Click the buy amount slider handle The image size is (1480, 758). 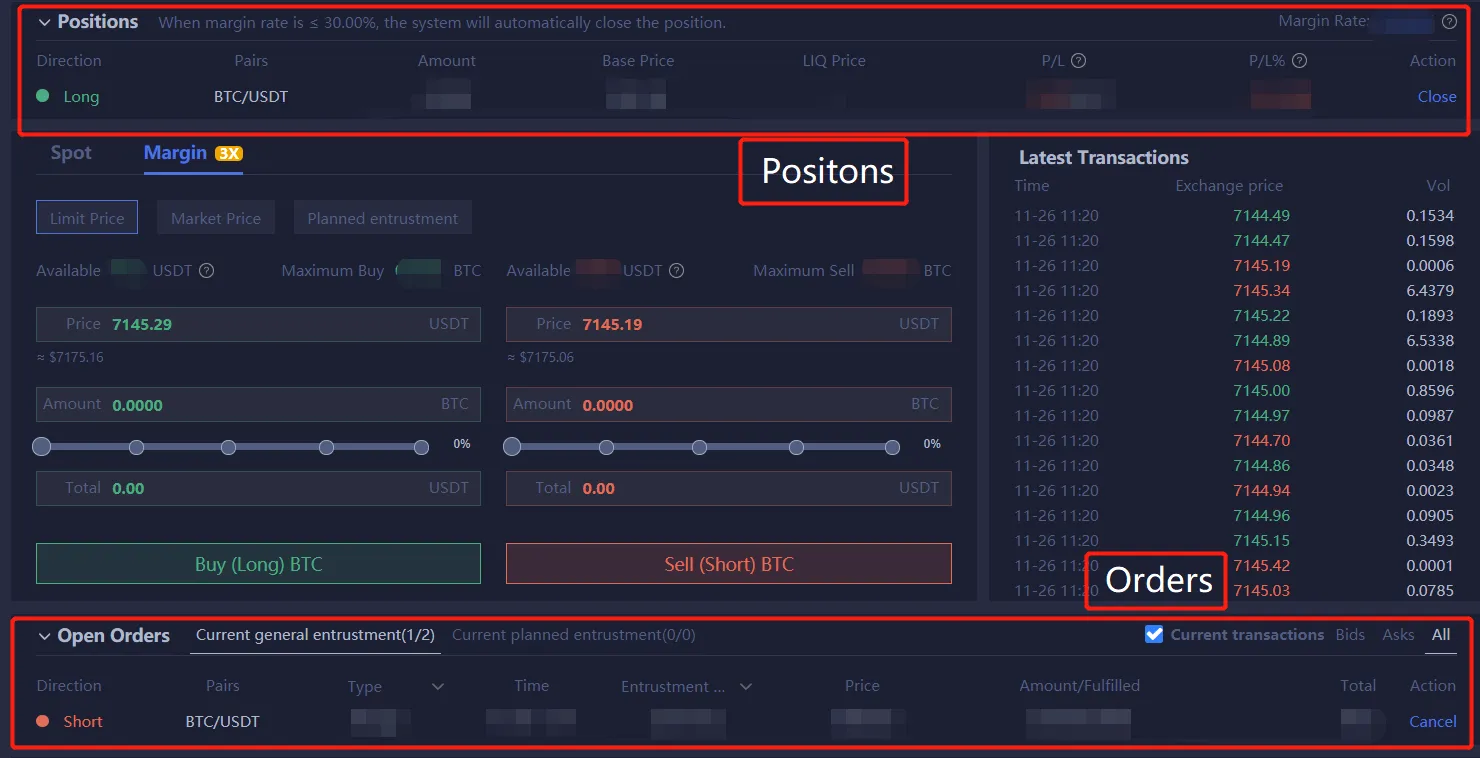pyautogui.click(x=41, y=447)
